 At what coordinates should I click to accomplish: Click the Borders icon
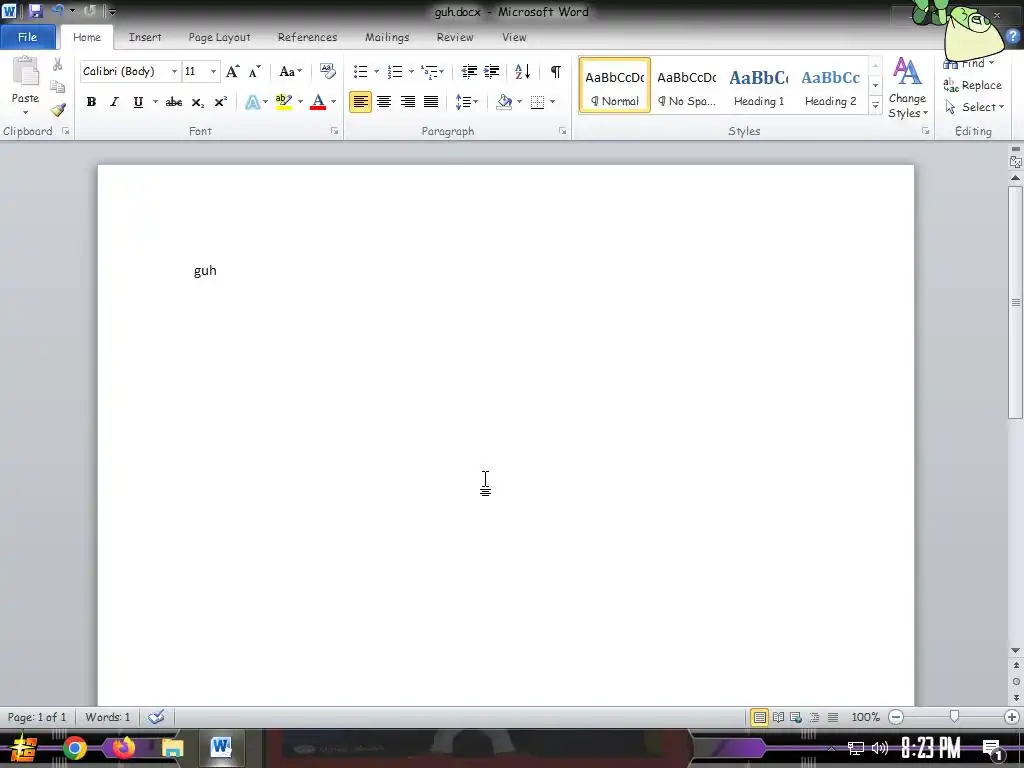pos(537,102)
